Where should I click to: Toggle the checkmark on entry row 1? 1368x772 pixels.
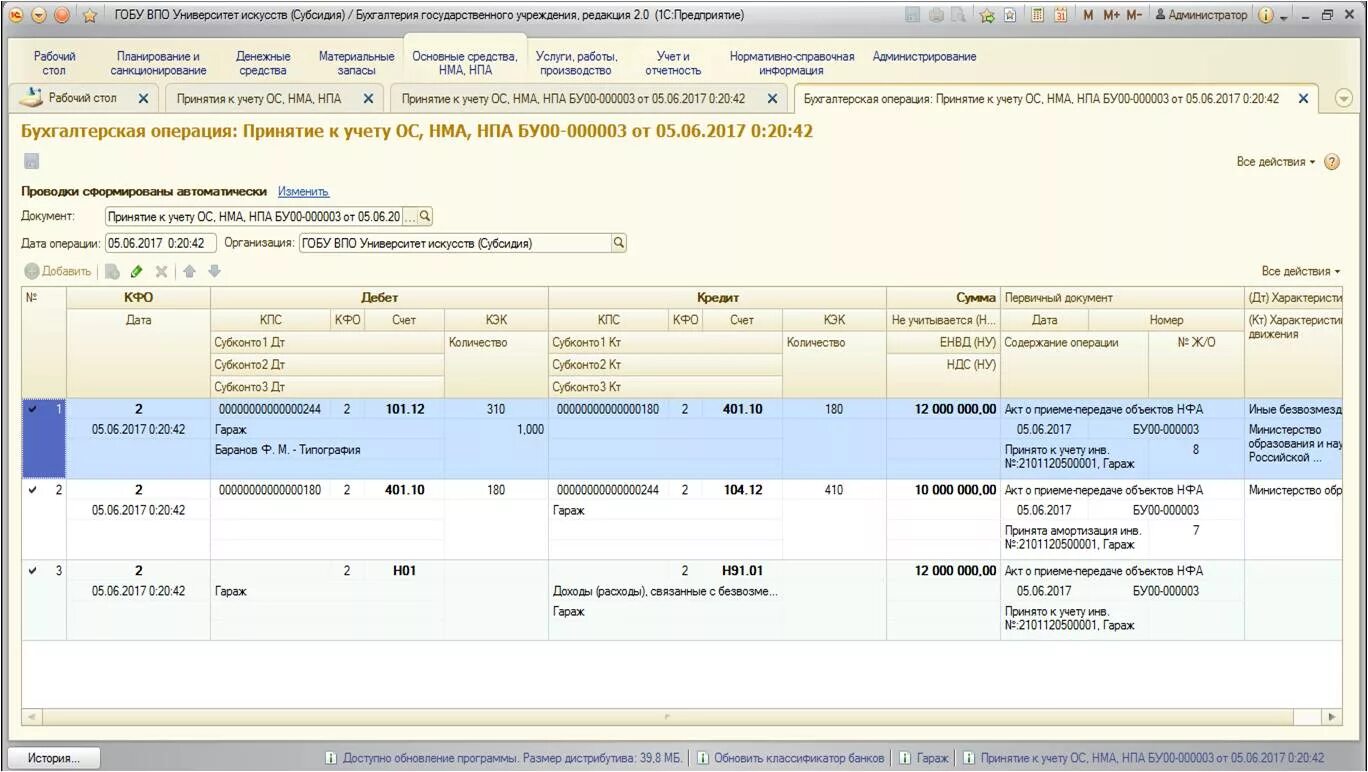[35, 409]
